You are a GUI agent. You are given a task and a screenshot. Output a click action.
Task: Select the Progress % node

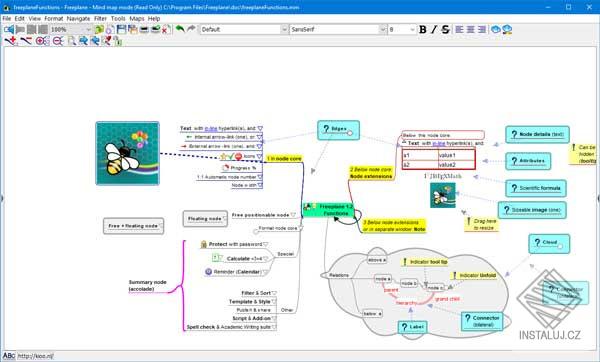tap(240, 168)
